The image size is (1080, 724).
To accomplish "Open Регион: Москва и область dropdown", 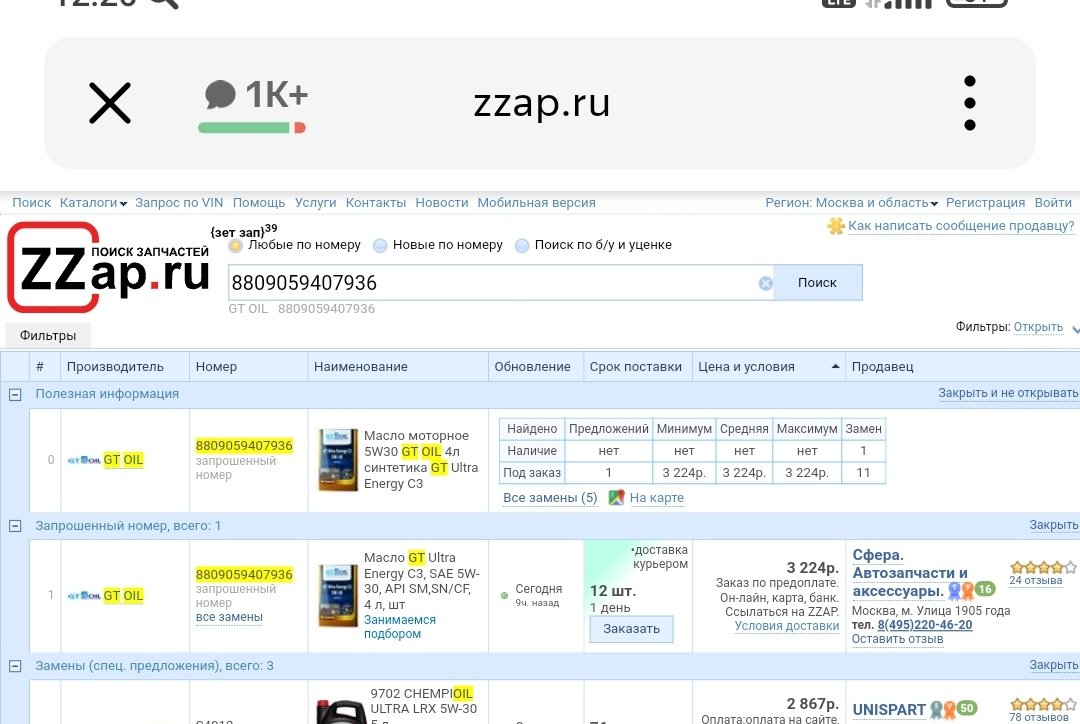I will point(851,203).
